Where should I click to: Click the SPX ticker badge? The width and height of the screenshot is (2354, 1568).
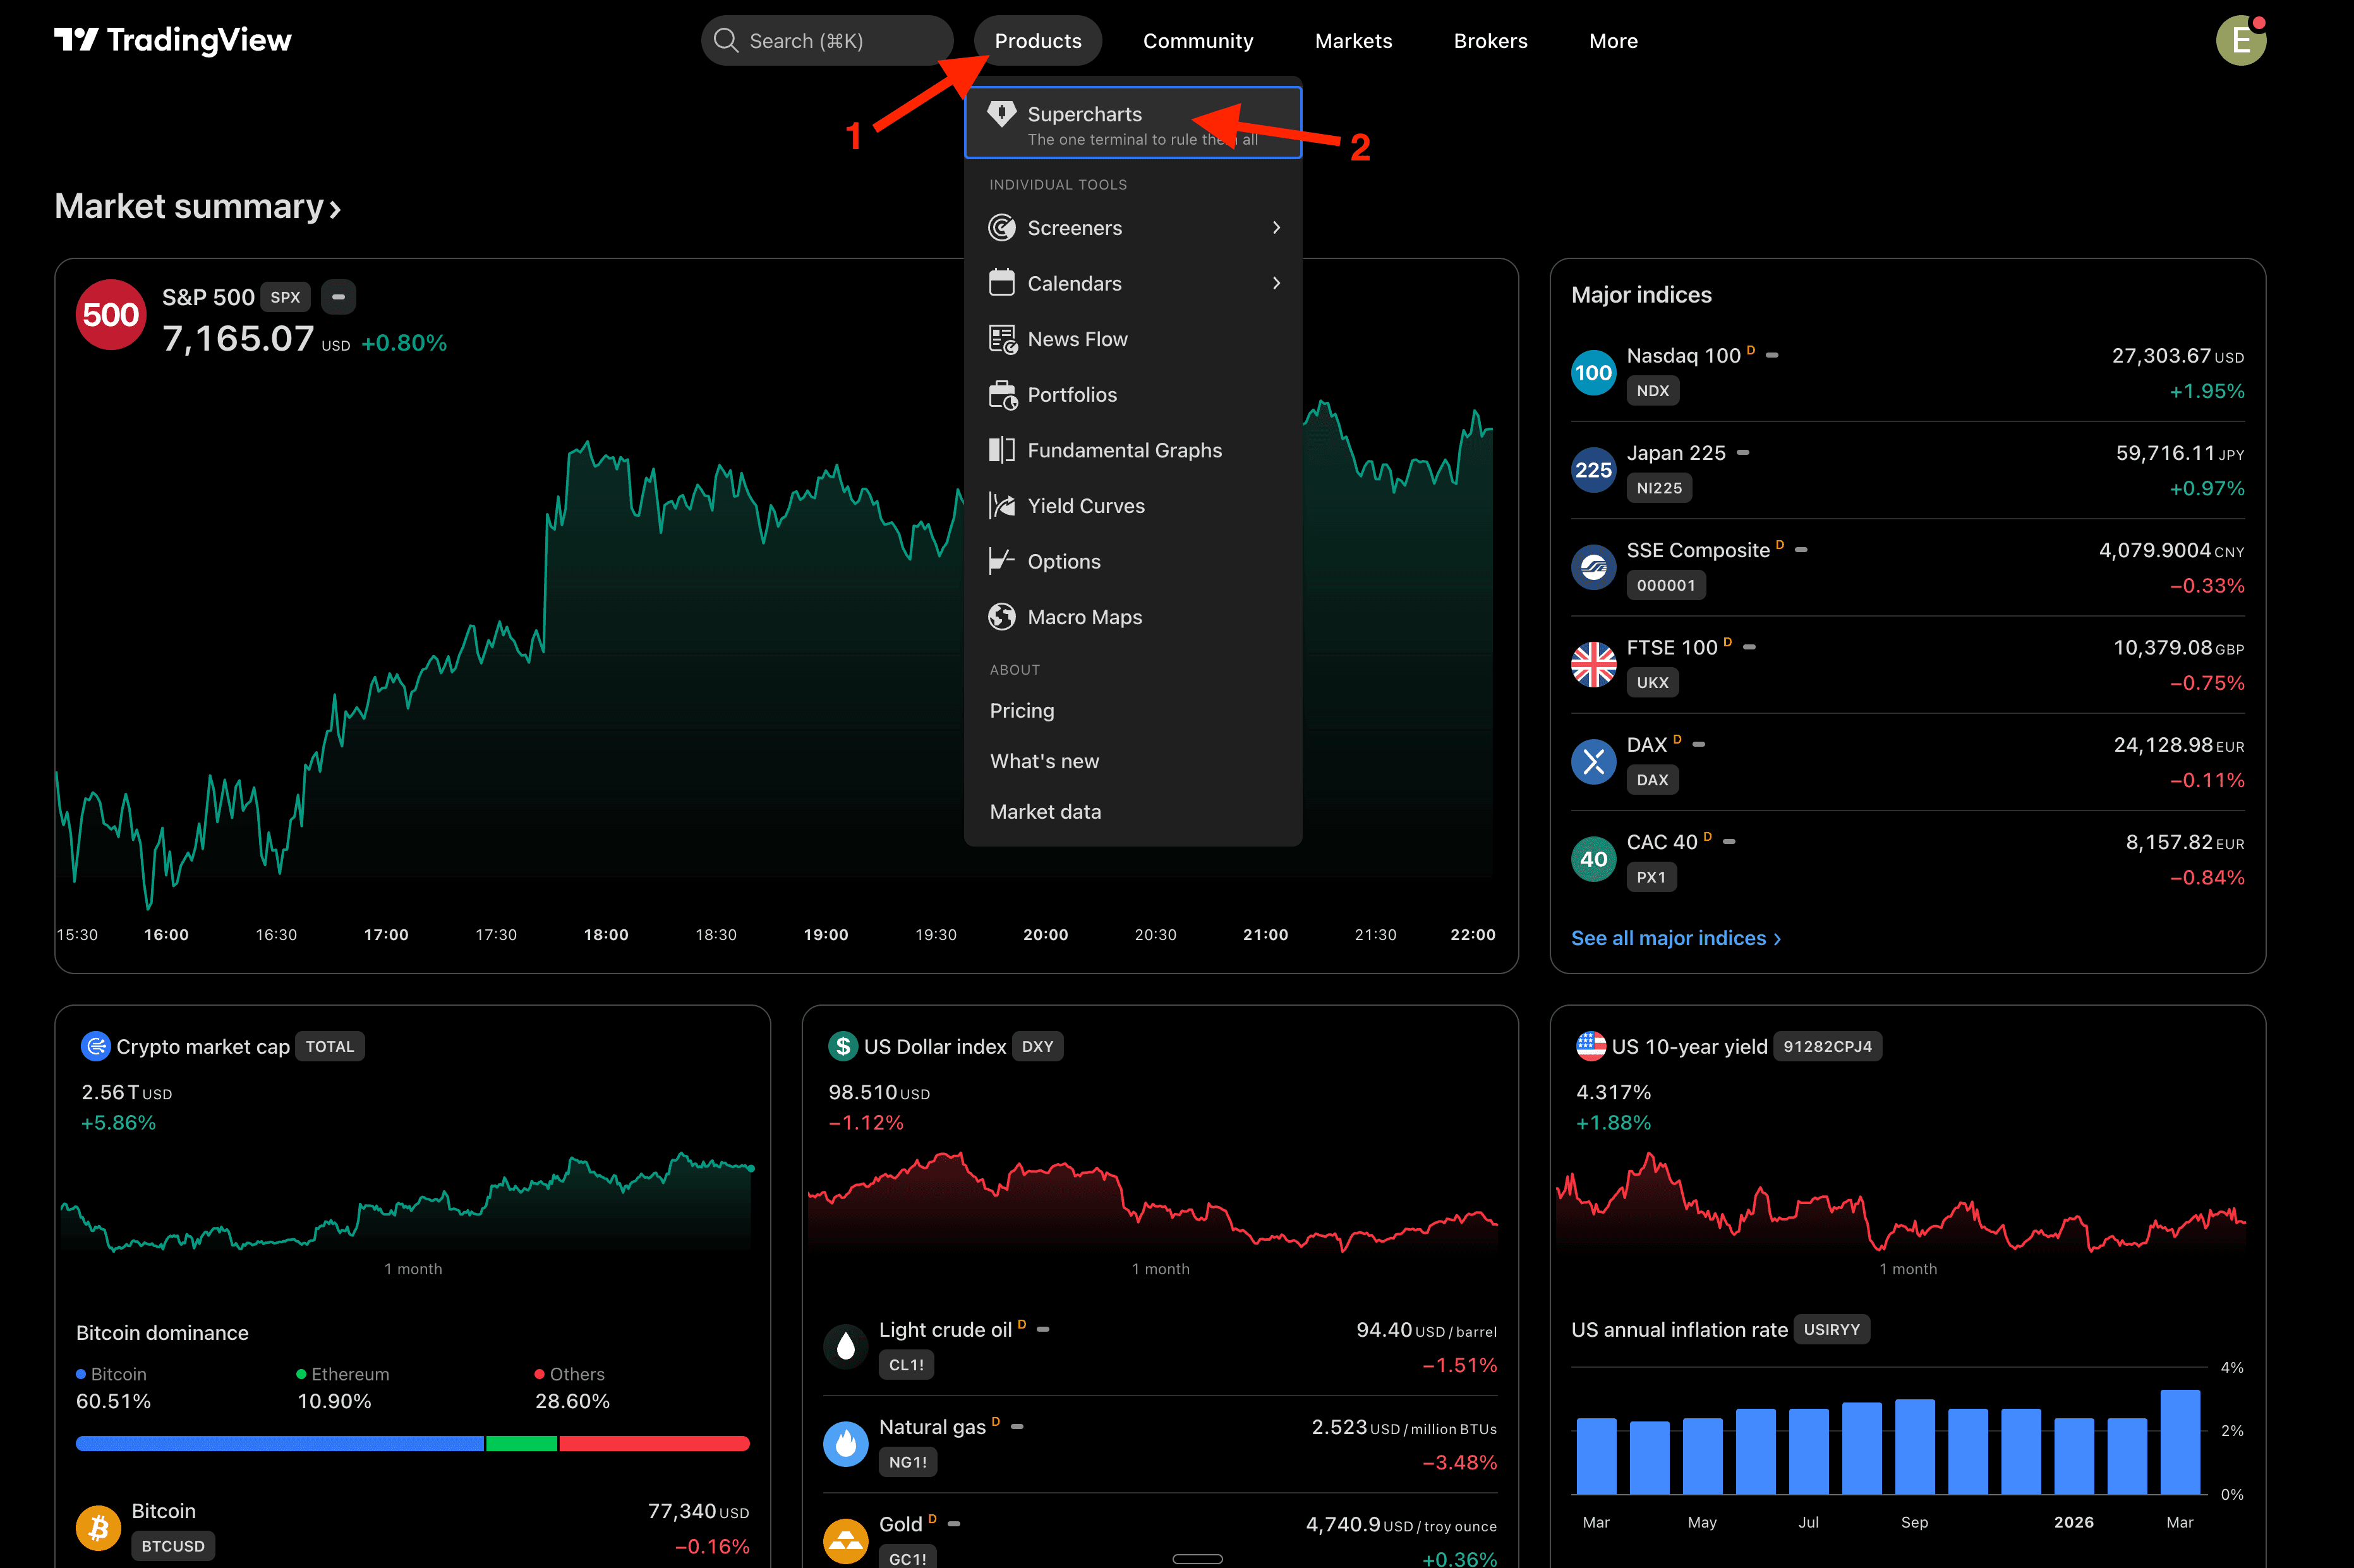[285, 297]
